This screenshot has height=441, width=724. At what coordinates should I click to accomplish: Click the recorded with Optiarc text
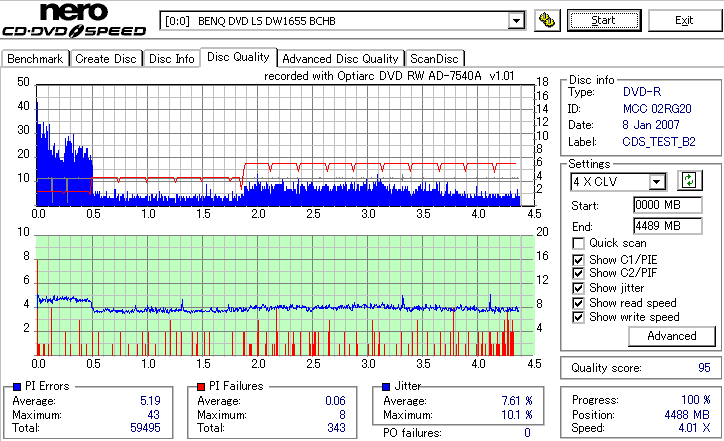[x=389, y=76]
